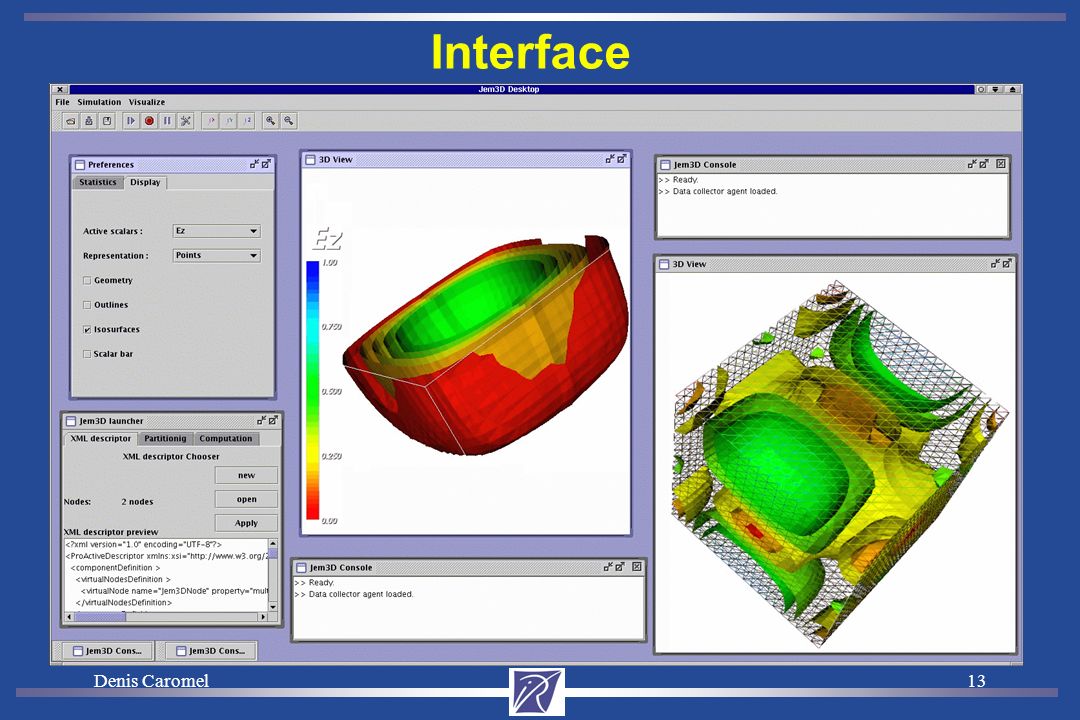Start simulation with the play-step icon

(x=131, y=121)
